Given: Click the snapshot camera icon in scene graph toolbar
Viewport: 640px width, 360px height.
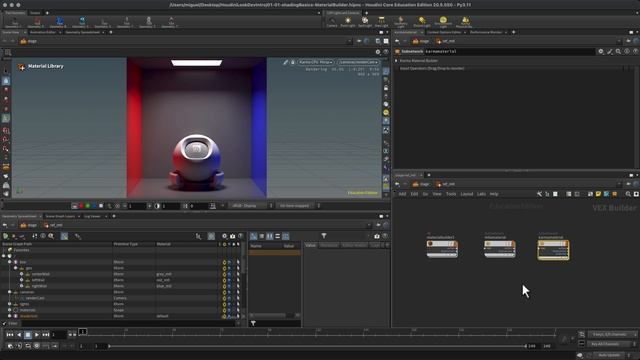Looking at the screenshot, I should [232, 236].
